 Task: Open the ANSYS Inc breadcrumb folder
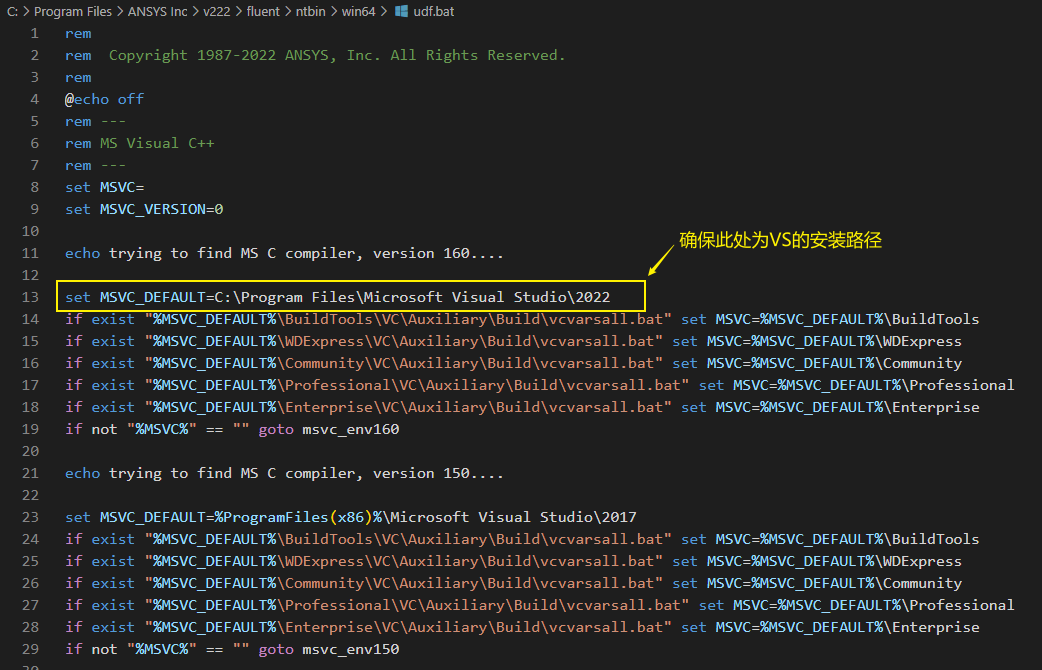pos(157,11)
